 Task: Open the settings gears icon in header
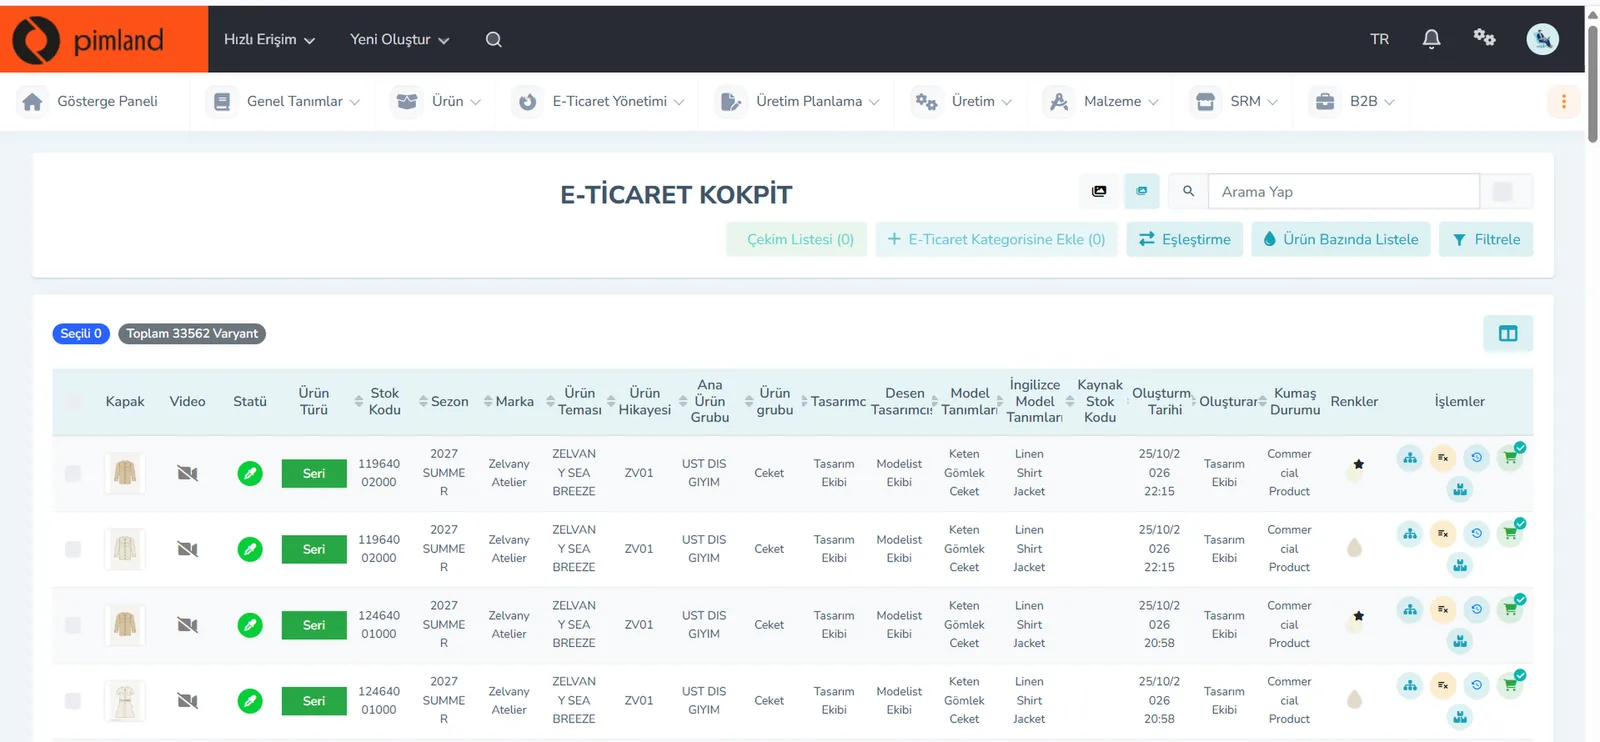pyautogui.click(x=1484, y=38)
